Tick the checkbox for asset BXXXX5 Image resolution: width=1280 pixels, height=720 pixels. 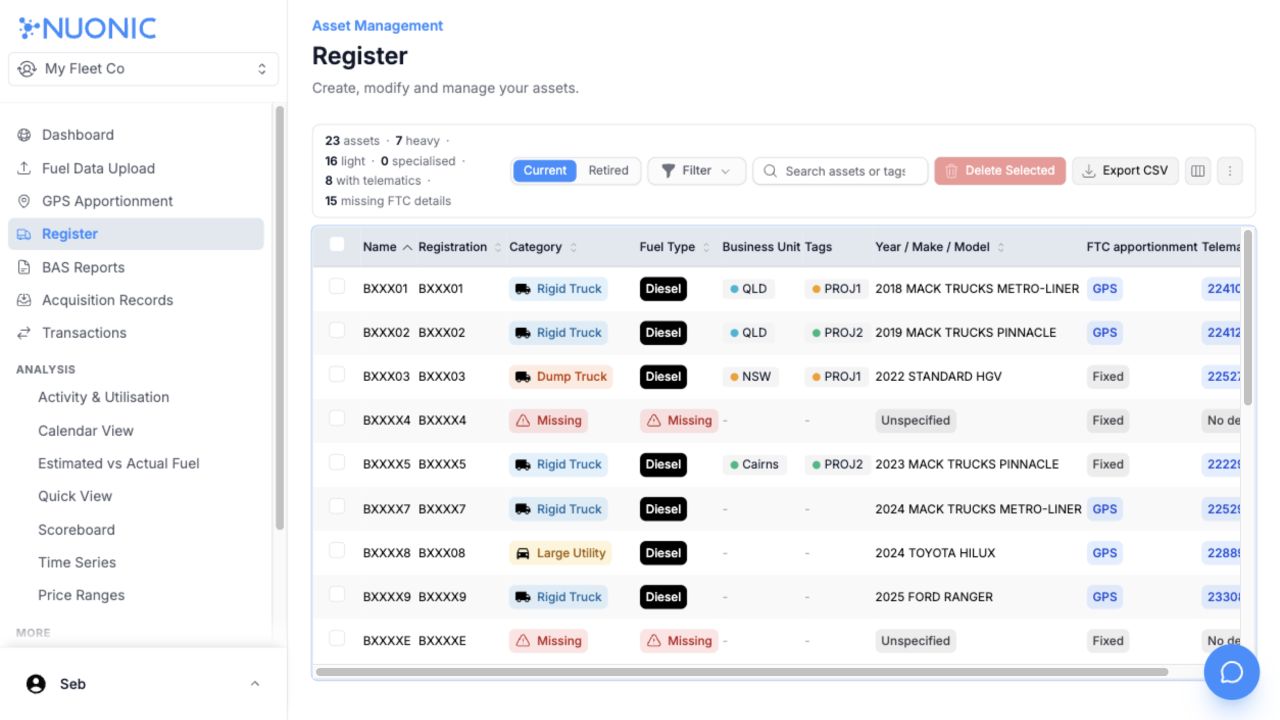click(x=337, y=462)
